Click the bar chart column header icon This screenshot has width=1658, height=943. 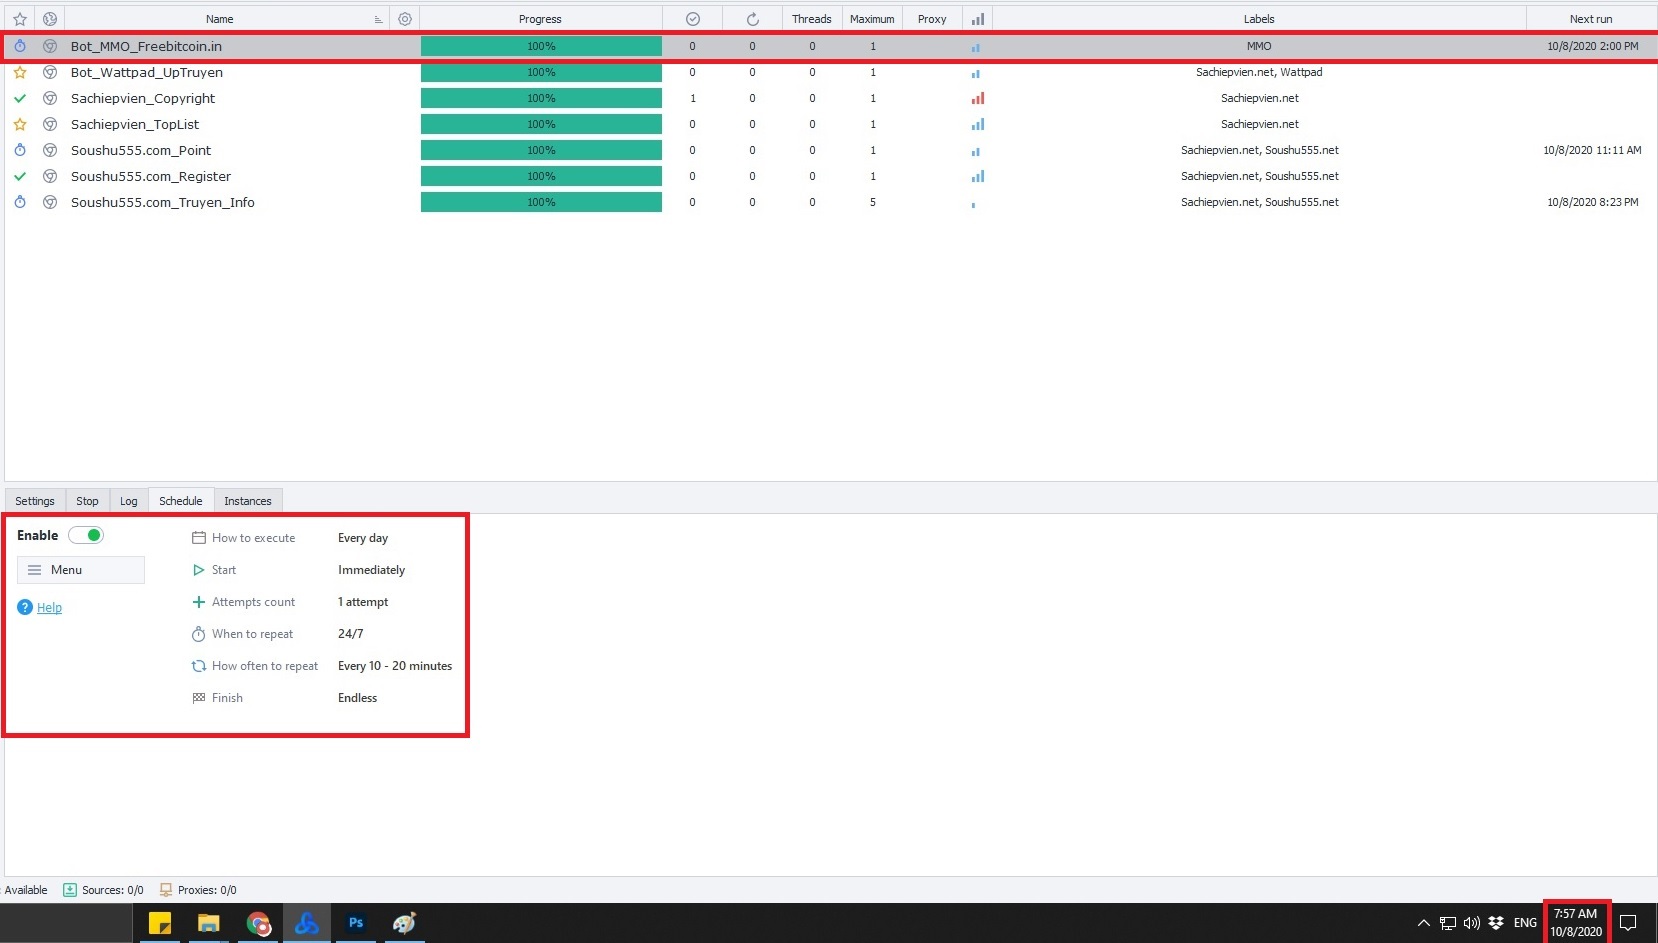[977, 19]
